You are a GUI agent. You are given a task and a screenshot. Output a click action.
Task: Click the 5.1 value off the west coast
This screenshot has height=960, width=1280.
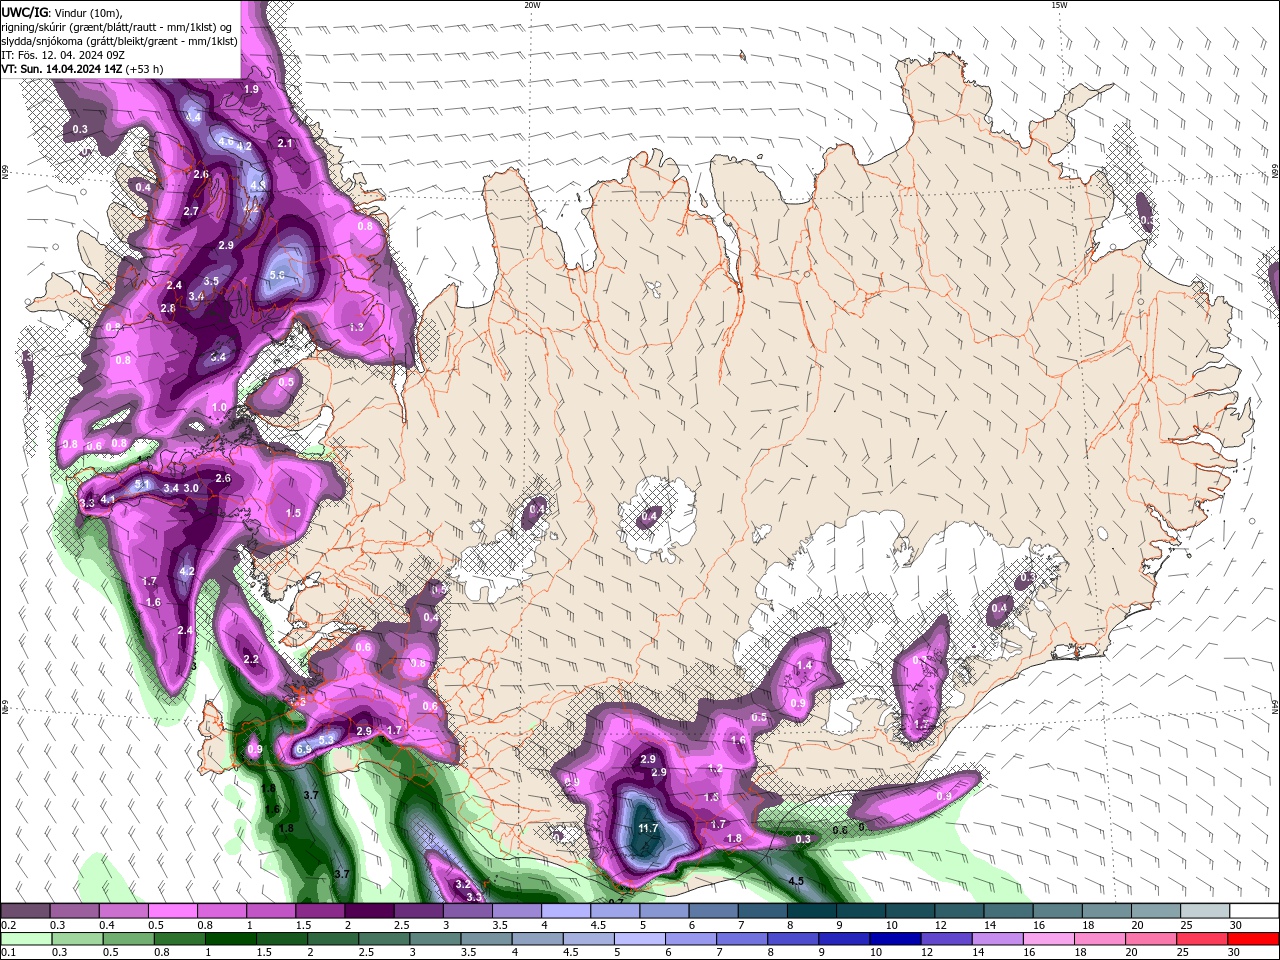142,484
